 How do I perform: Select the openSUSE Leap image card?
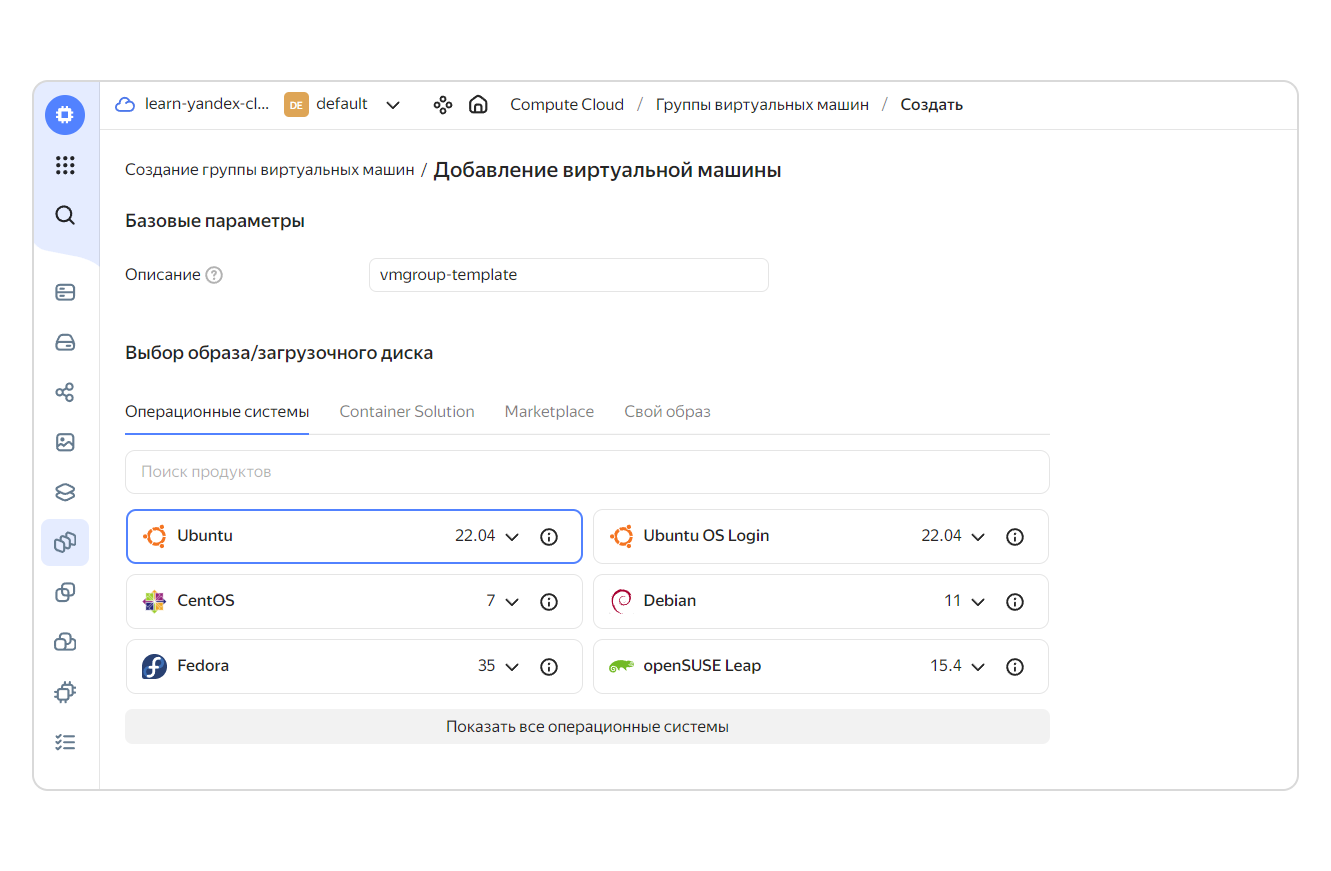click(x=820, y=667)
